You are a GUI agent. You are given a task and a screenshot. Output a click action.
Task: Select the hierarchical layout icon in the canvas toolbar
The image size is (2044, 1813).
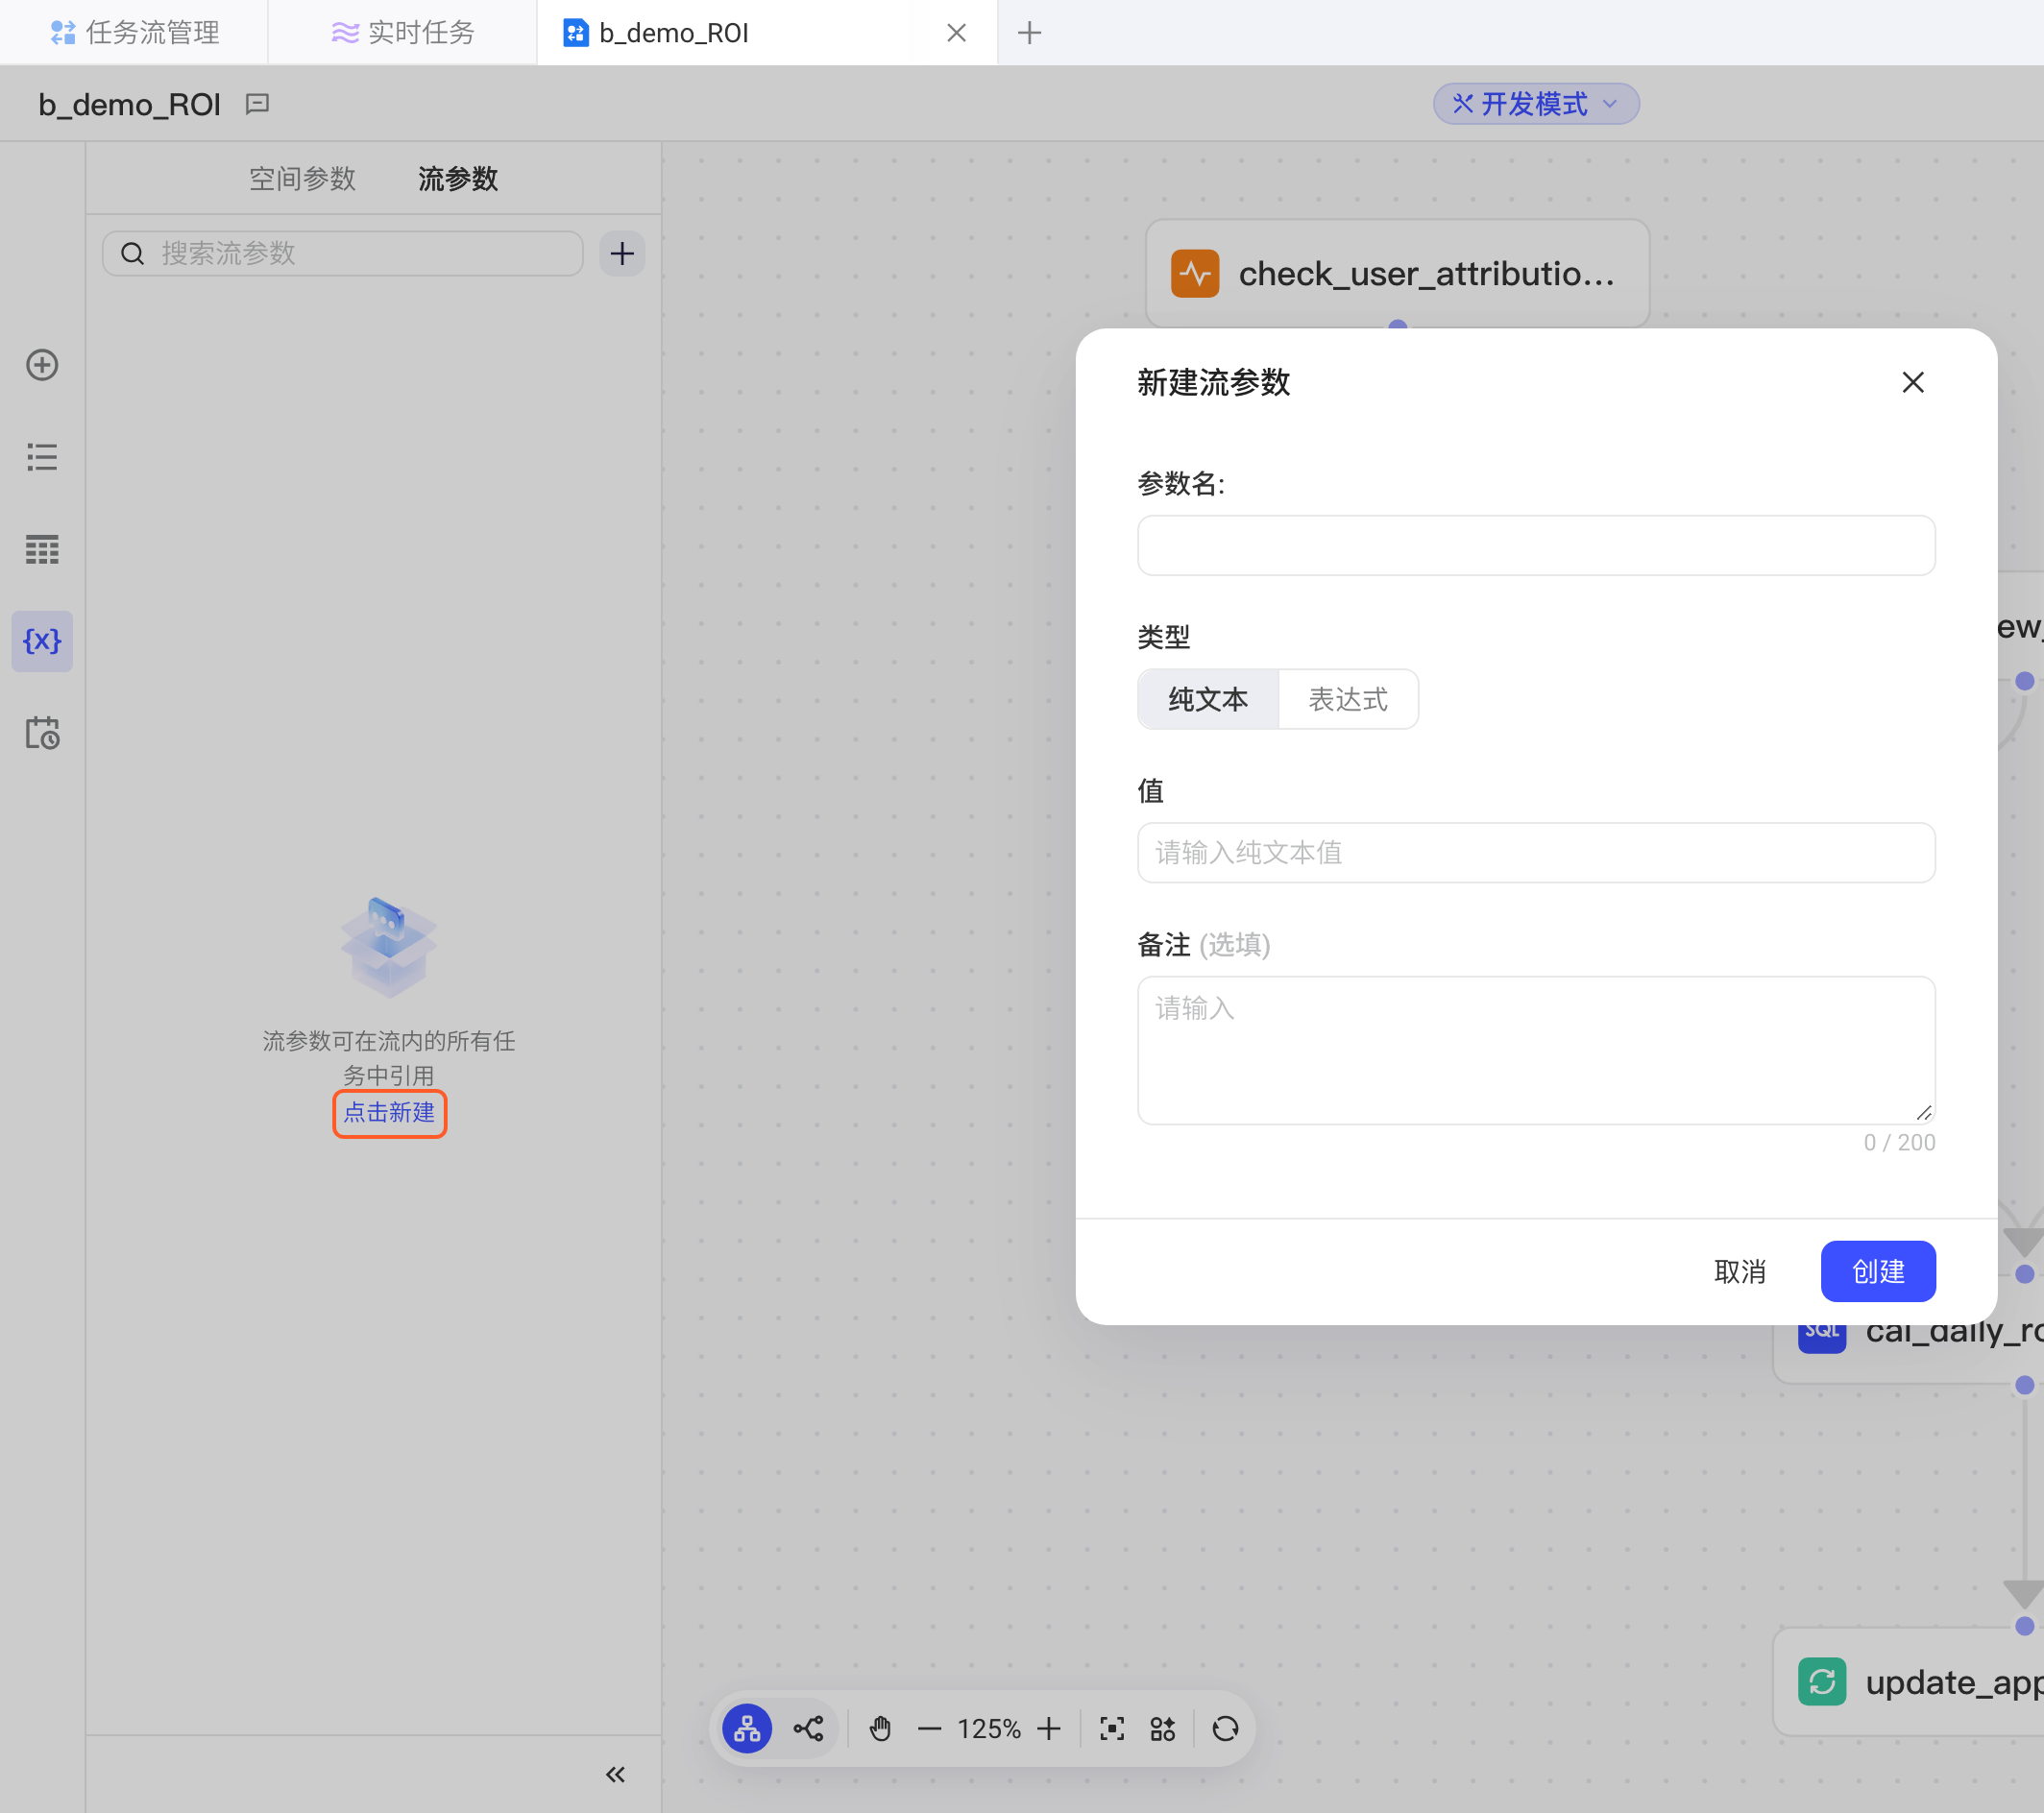click(x=747, y=1728)
